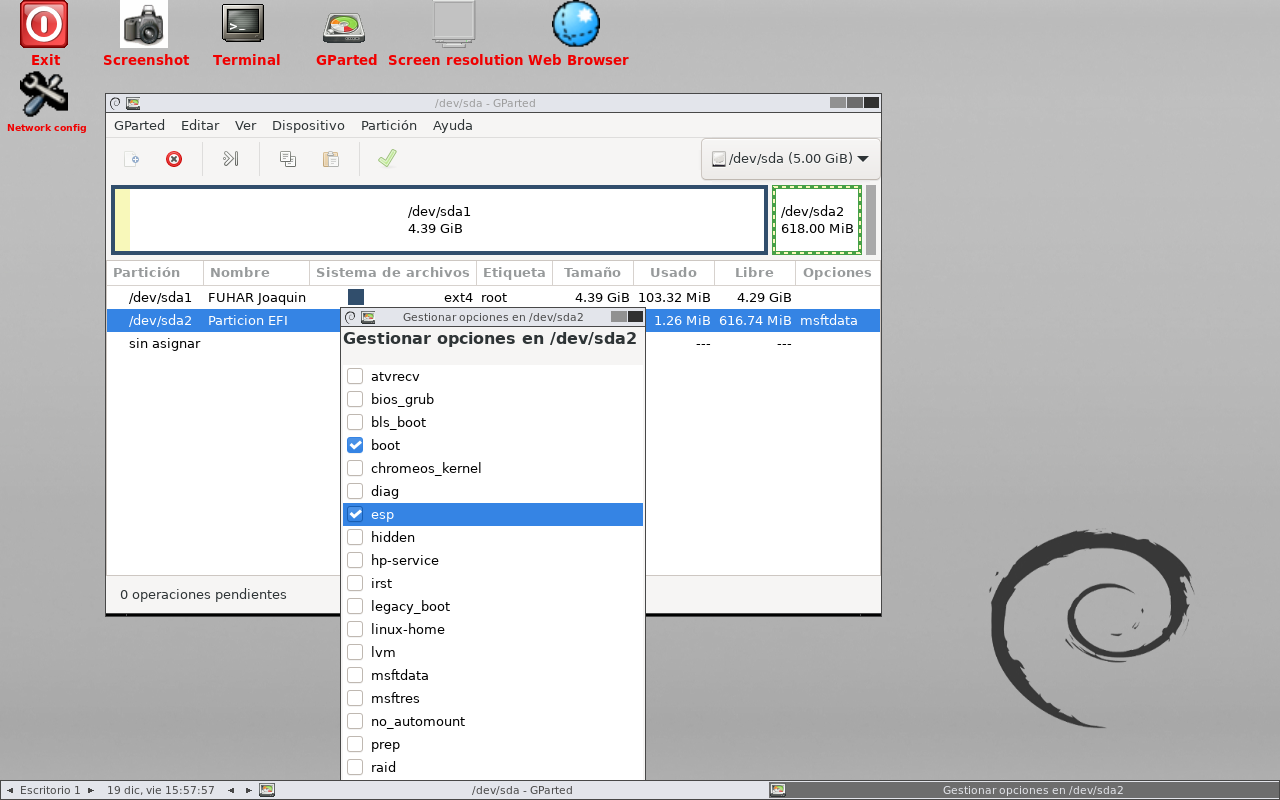
Task: Open the /dev/sda device selector dropdown
Action: tap(789, 158)
